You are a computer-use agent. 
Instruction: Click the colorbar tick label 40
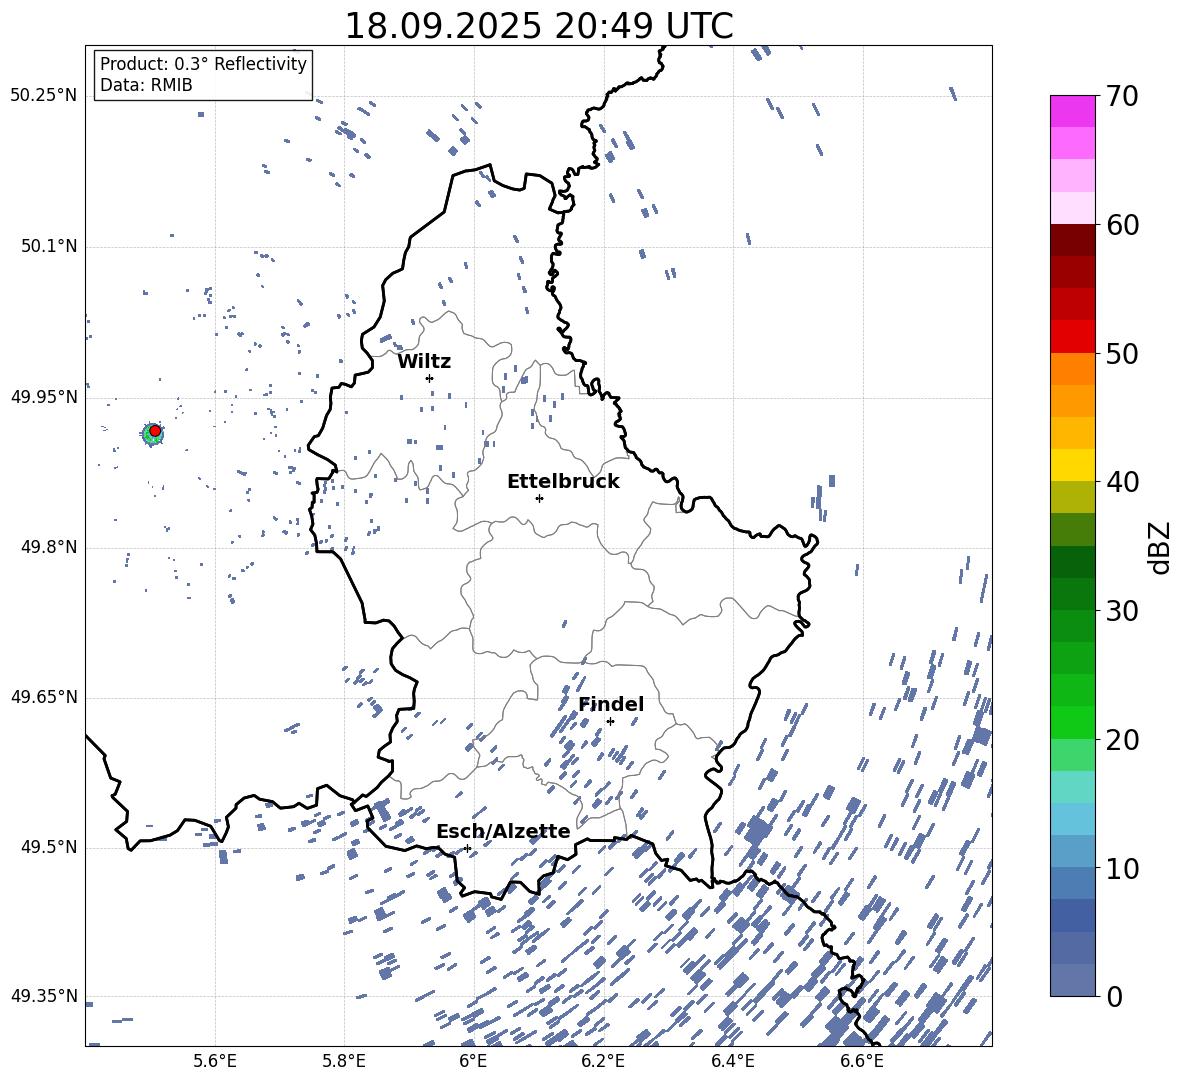click(x=1122, y=482)
